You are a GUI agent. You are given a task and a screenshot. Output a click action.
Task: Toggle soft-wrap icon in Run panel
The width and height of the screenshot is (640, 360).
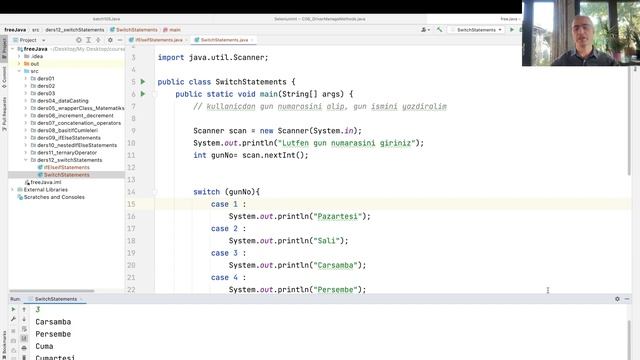pos(24,329)
